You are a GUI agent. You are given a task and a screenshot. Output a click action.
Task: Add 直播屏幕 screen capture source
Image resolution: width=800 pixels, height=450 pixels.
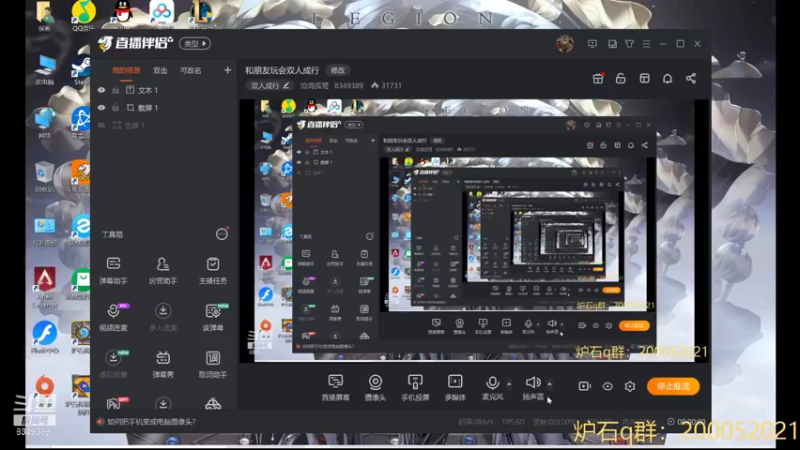coord(335,388)
